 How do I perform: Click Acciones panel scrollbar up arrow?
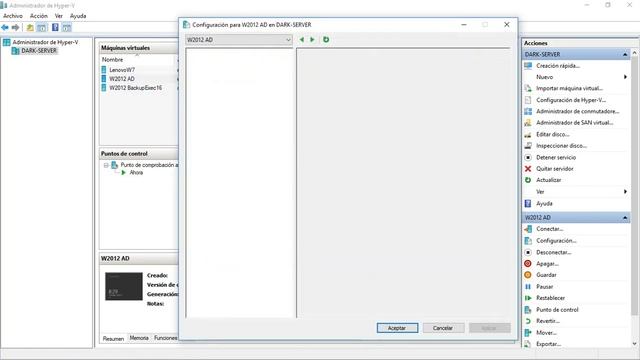point(634,53)
